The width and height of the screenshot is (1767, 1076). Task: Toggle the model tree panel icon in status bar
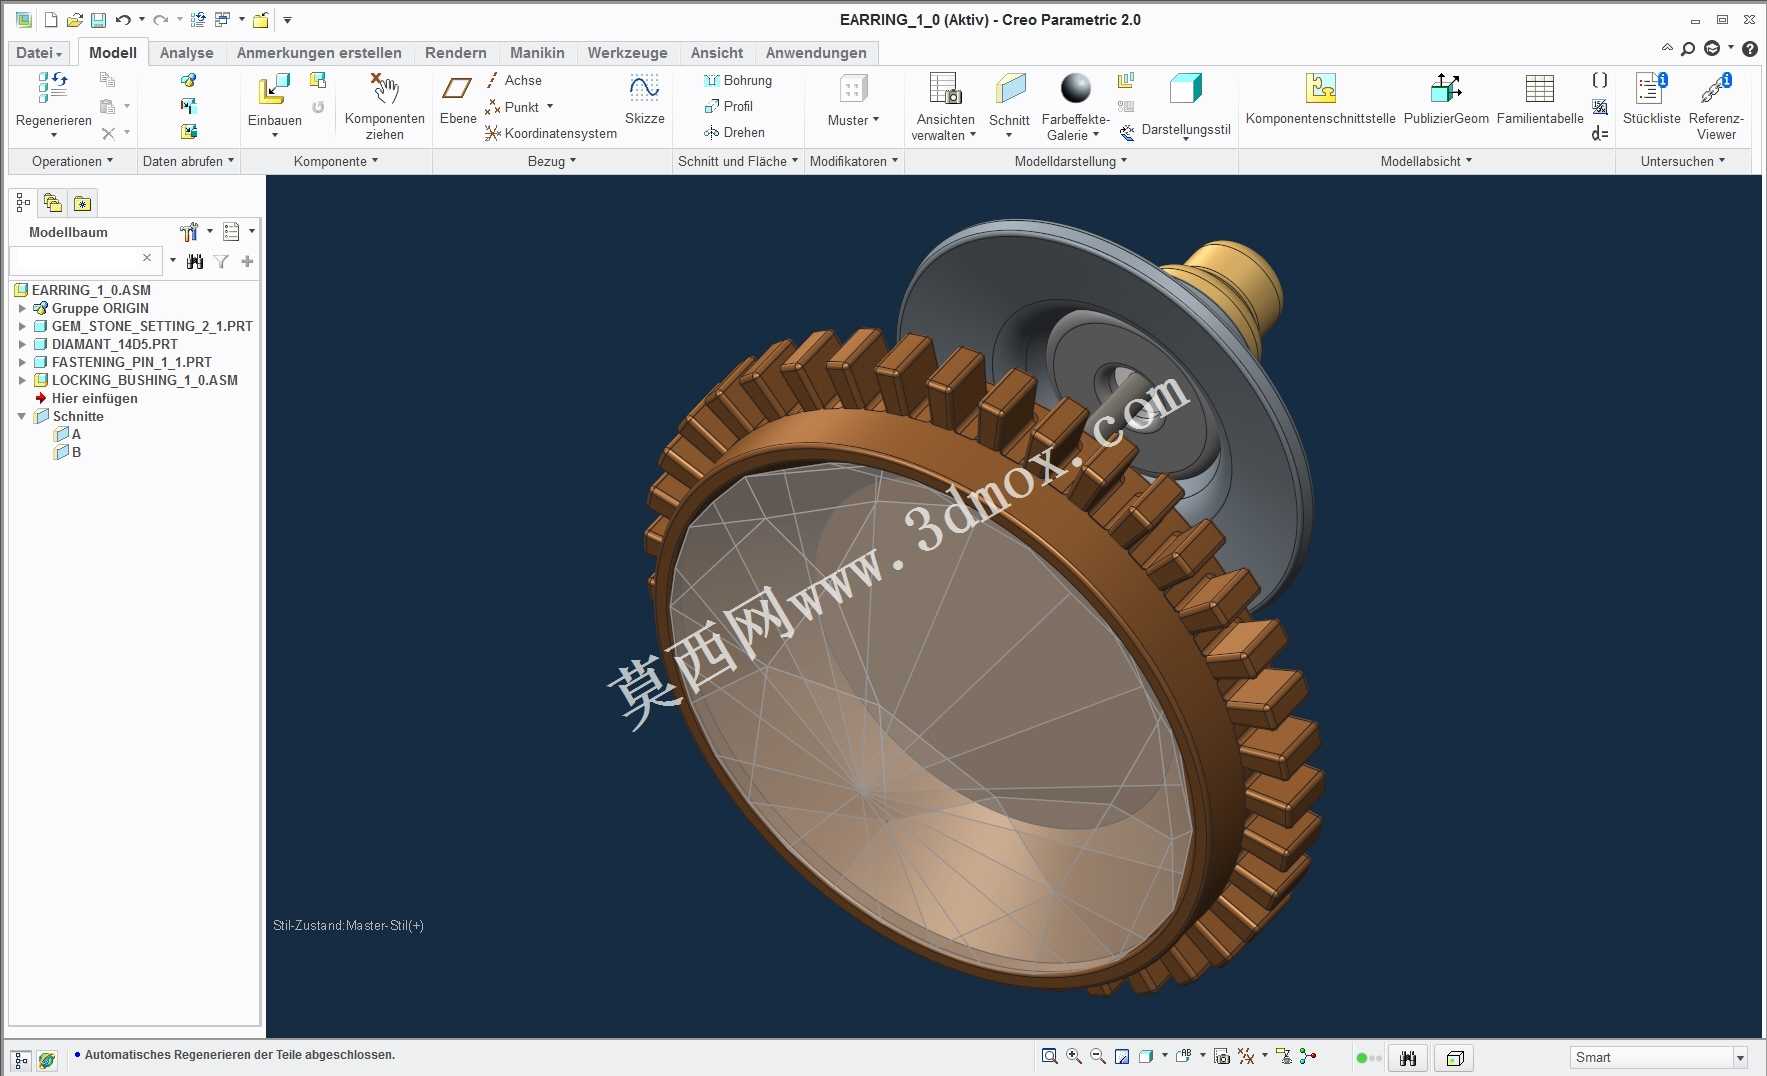click(x=21, y=1060)
